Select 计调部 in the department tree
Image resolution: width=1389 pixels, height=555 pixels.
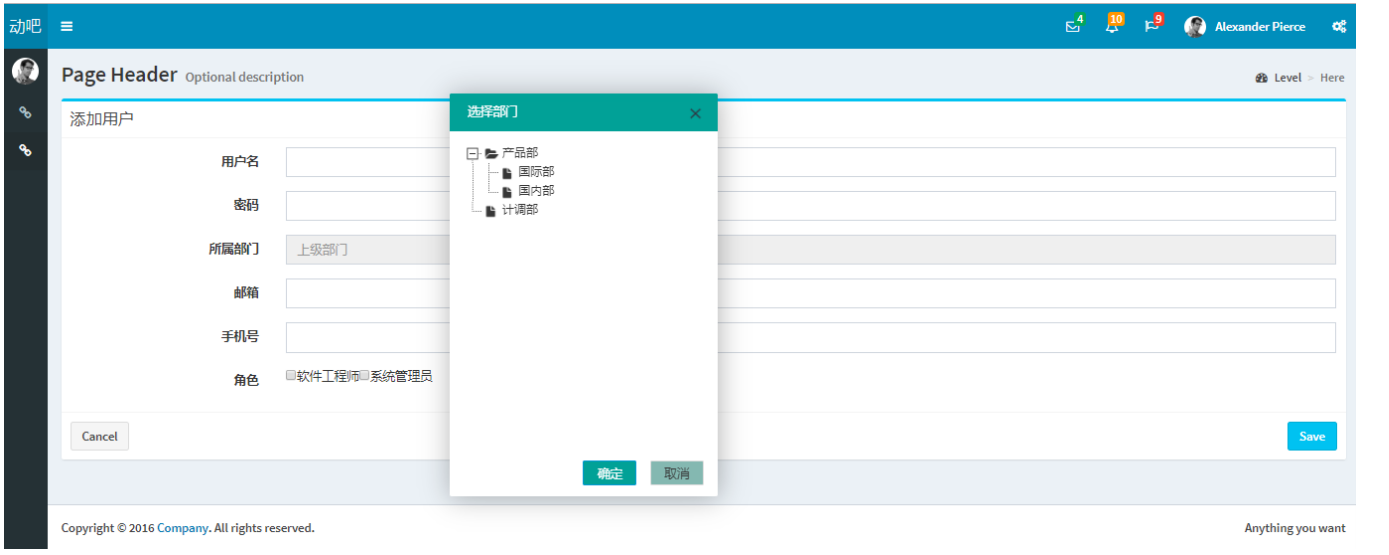[520, 210]
